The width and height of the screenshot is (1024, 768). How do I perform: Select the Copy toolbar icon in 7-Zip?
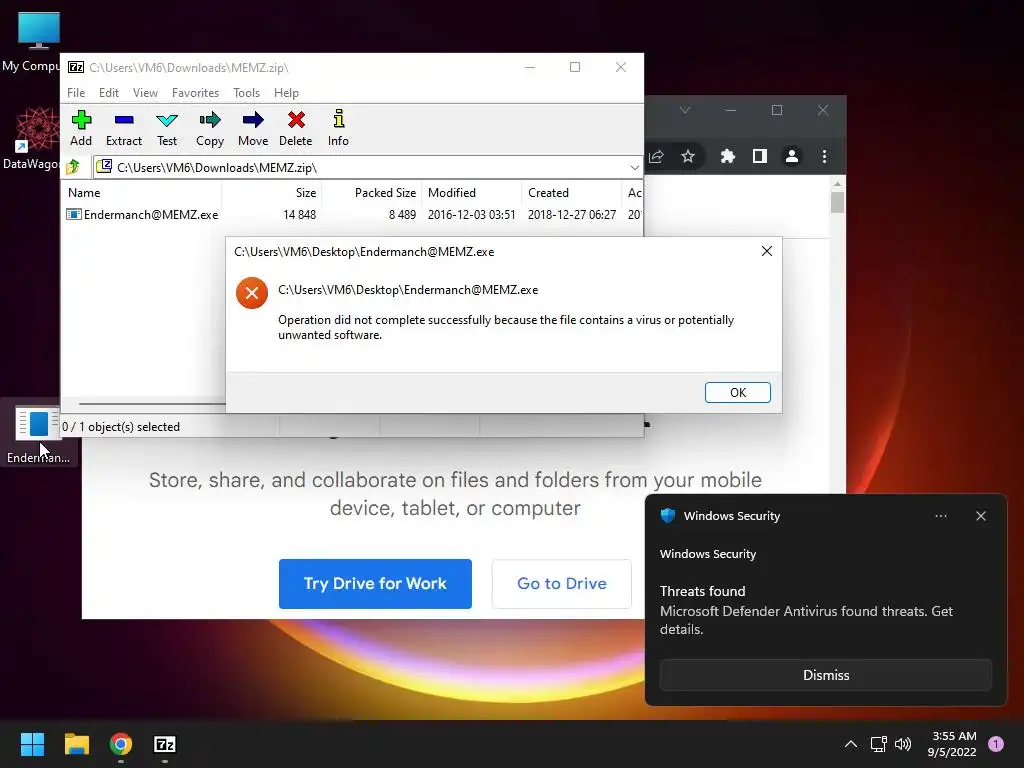[x=210, y=129]
